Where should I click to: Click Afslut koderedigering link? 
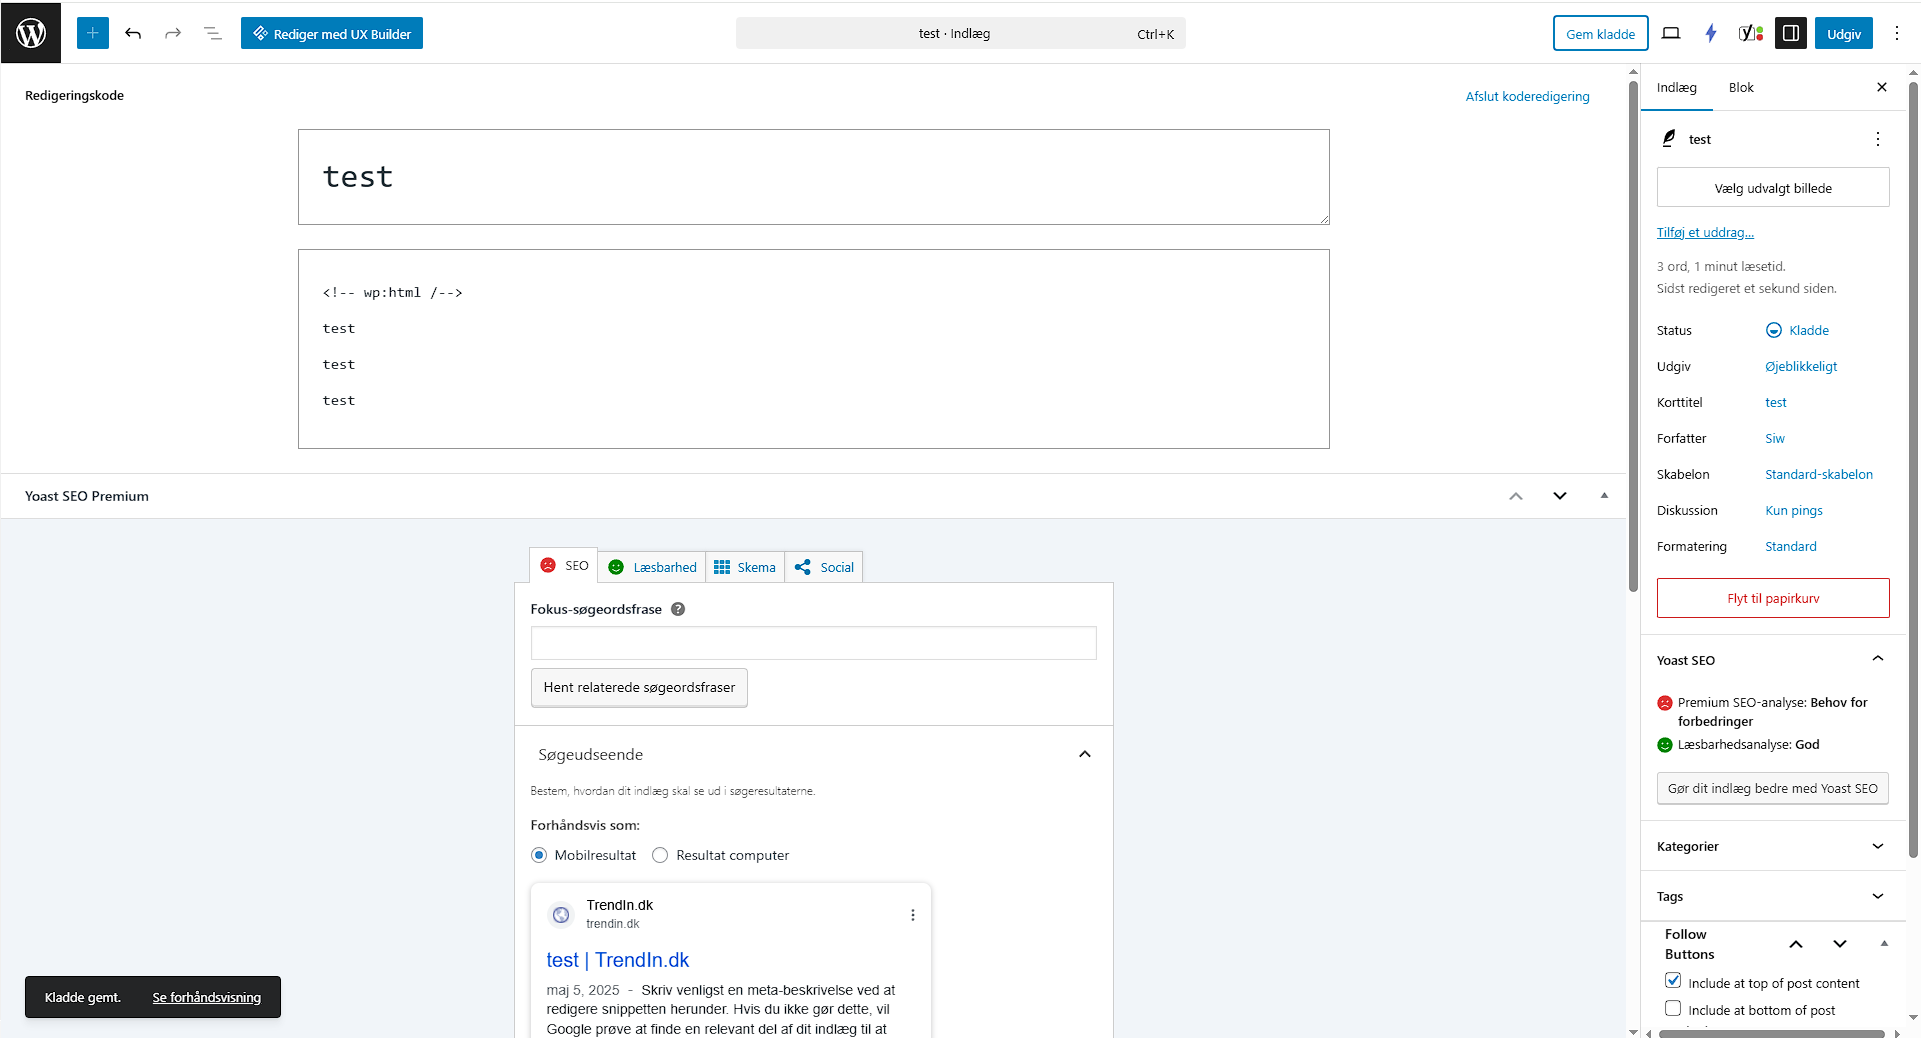(1527, 96)
